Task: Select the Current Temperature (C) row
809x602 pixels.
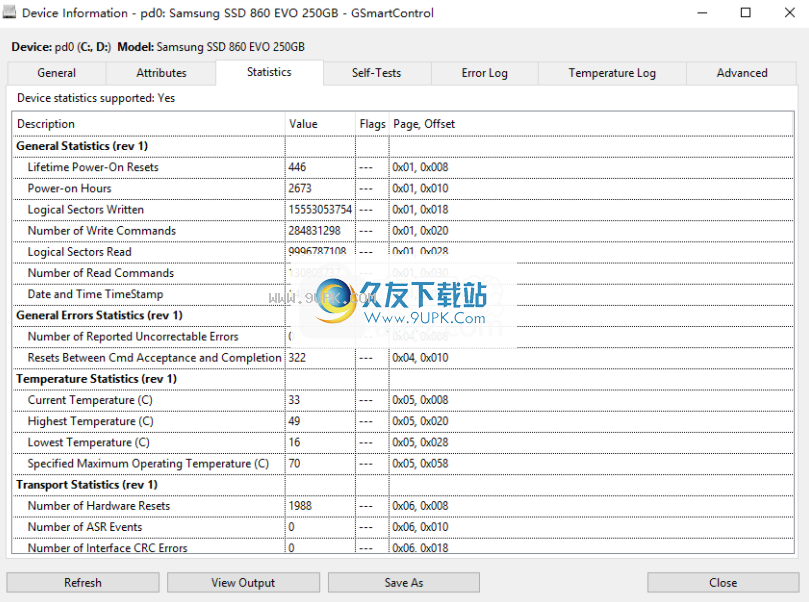Action: (403, 400)
